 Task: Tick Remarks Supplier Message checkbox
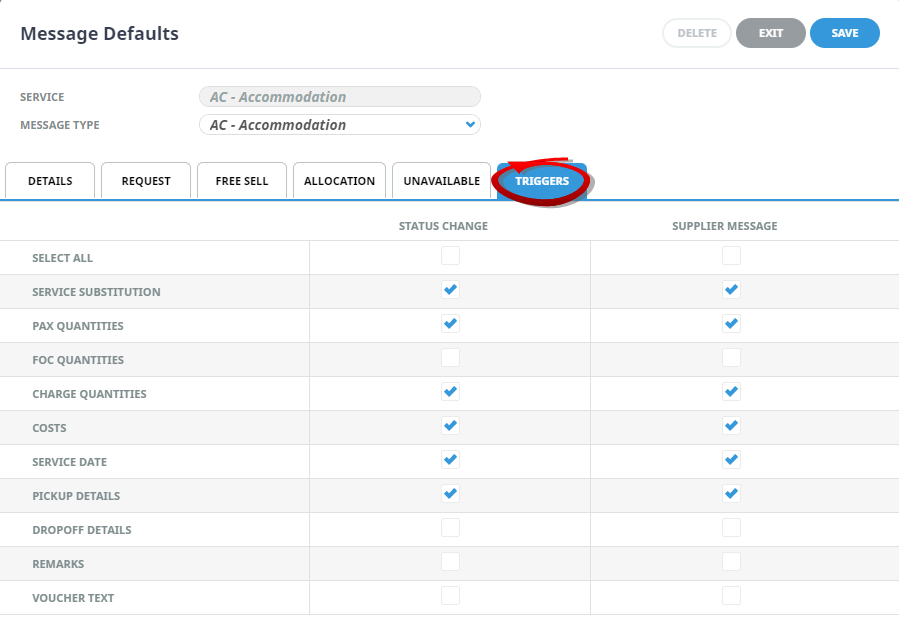[732, 562]
